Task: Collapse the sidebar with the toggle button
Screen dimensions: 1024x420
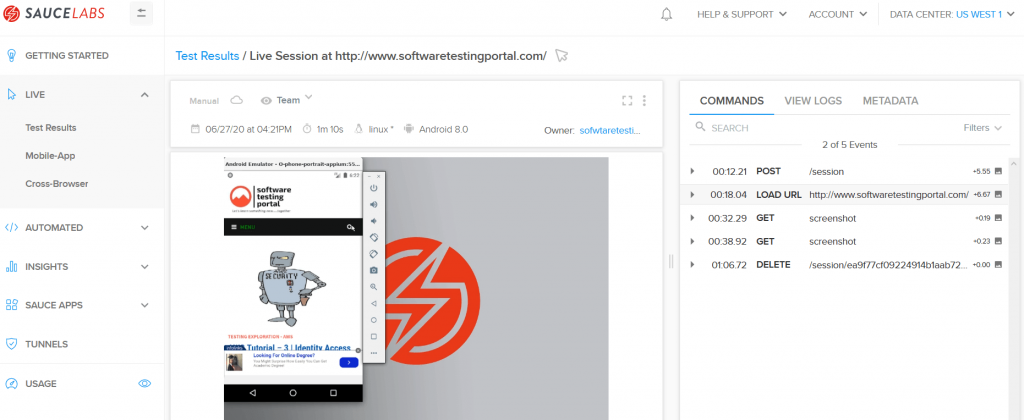Action: pos(141,14)
